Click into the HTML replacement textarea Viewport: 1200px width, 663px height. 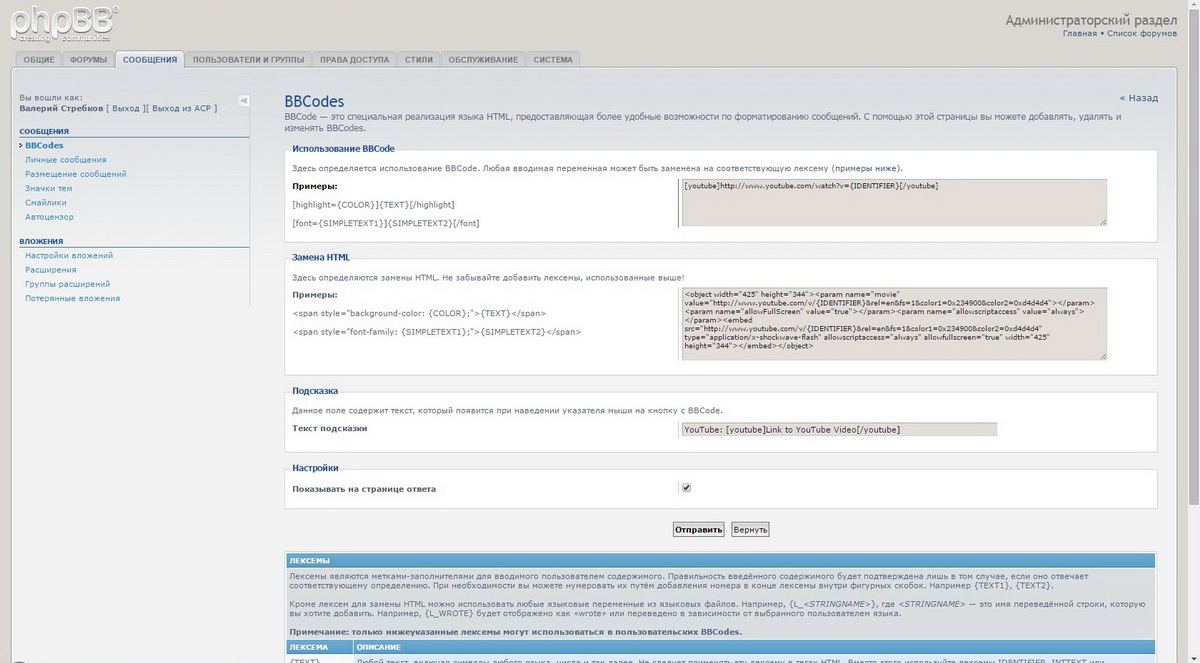tap(894, 324)
